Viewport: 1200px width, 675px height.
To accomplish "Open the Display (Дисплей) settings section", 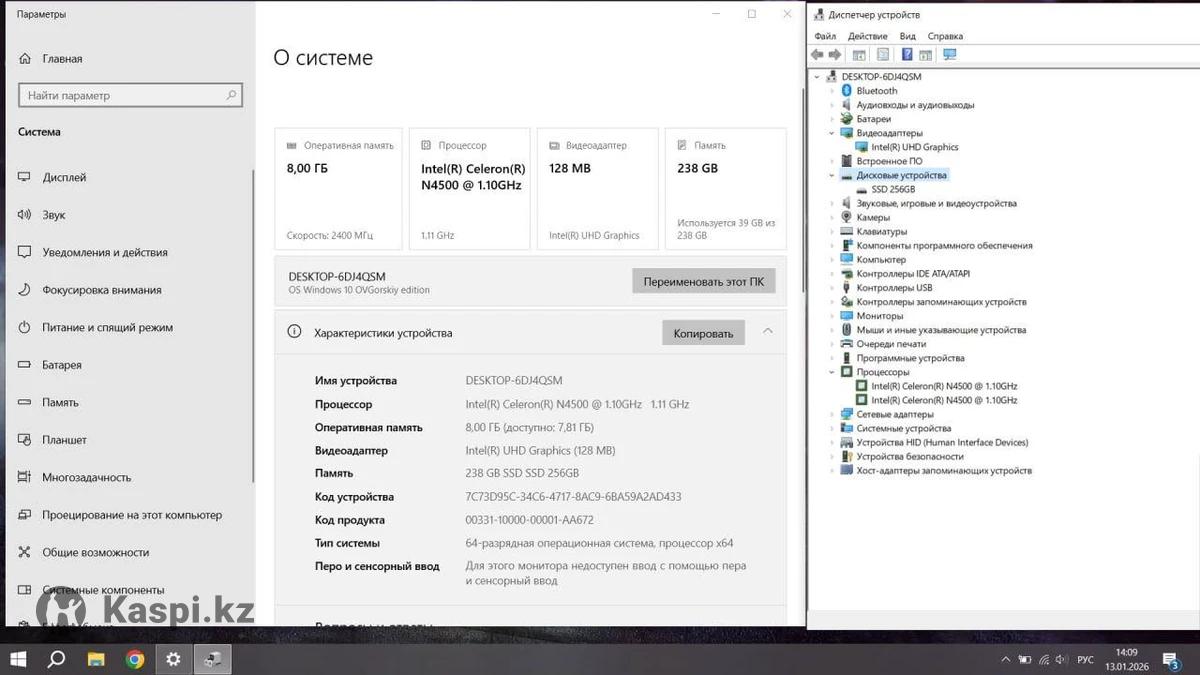I will coord(64,177).
